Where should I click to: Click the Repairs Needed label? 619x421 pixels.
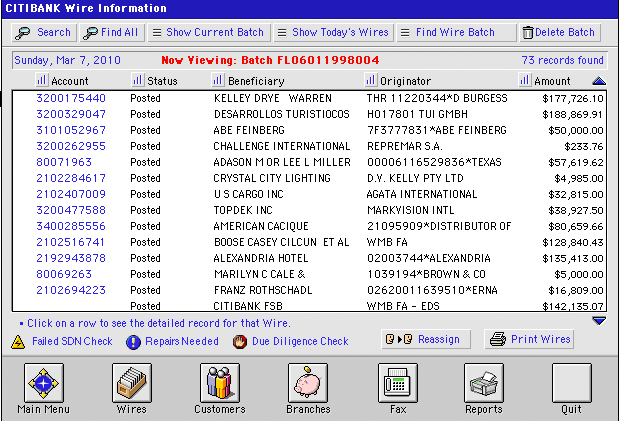click(x=182, y=341)
